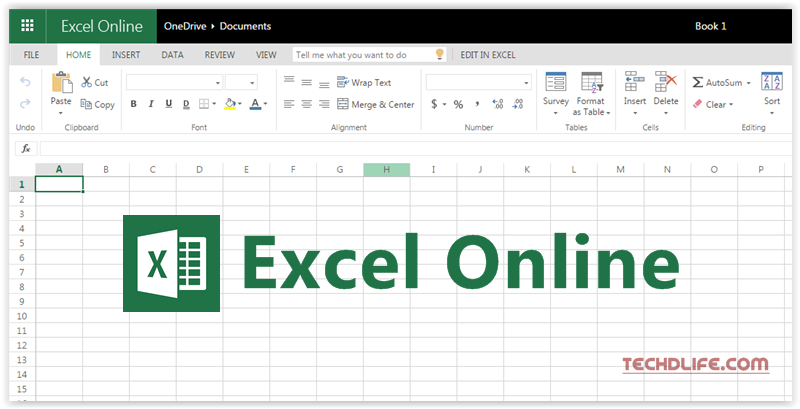
Task: Increase decimal places
Action: 498,104
